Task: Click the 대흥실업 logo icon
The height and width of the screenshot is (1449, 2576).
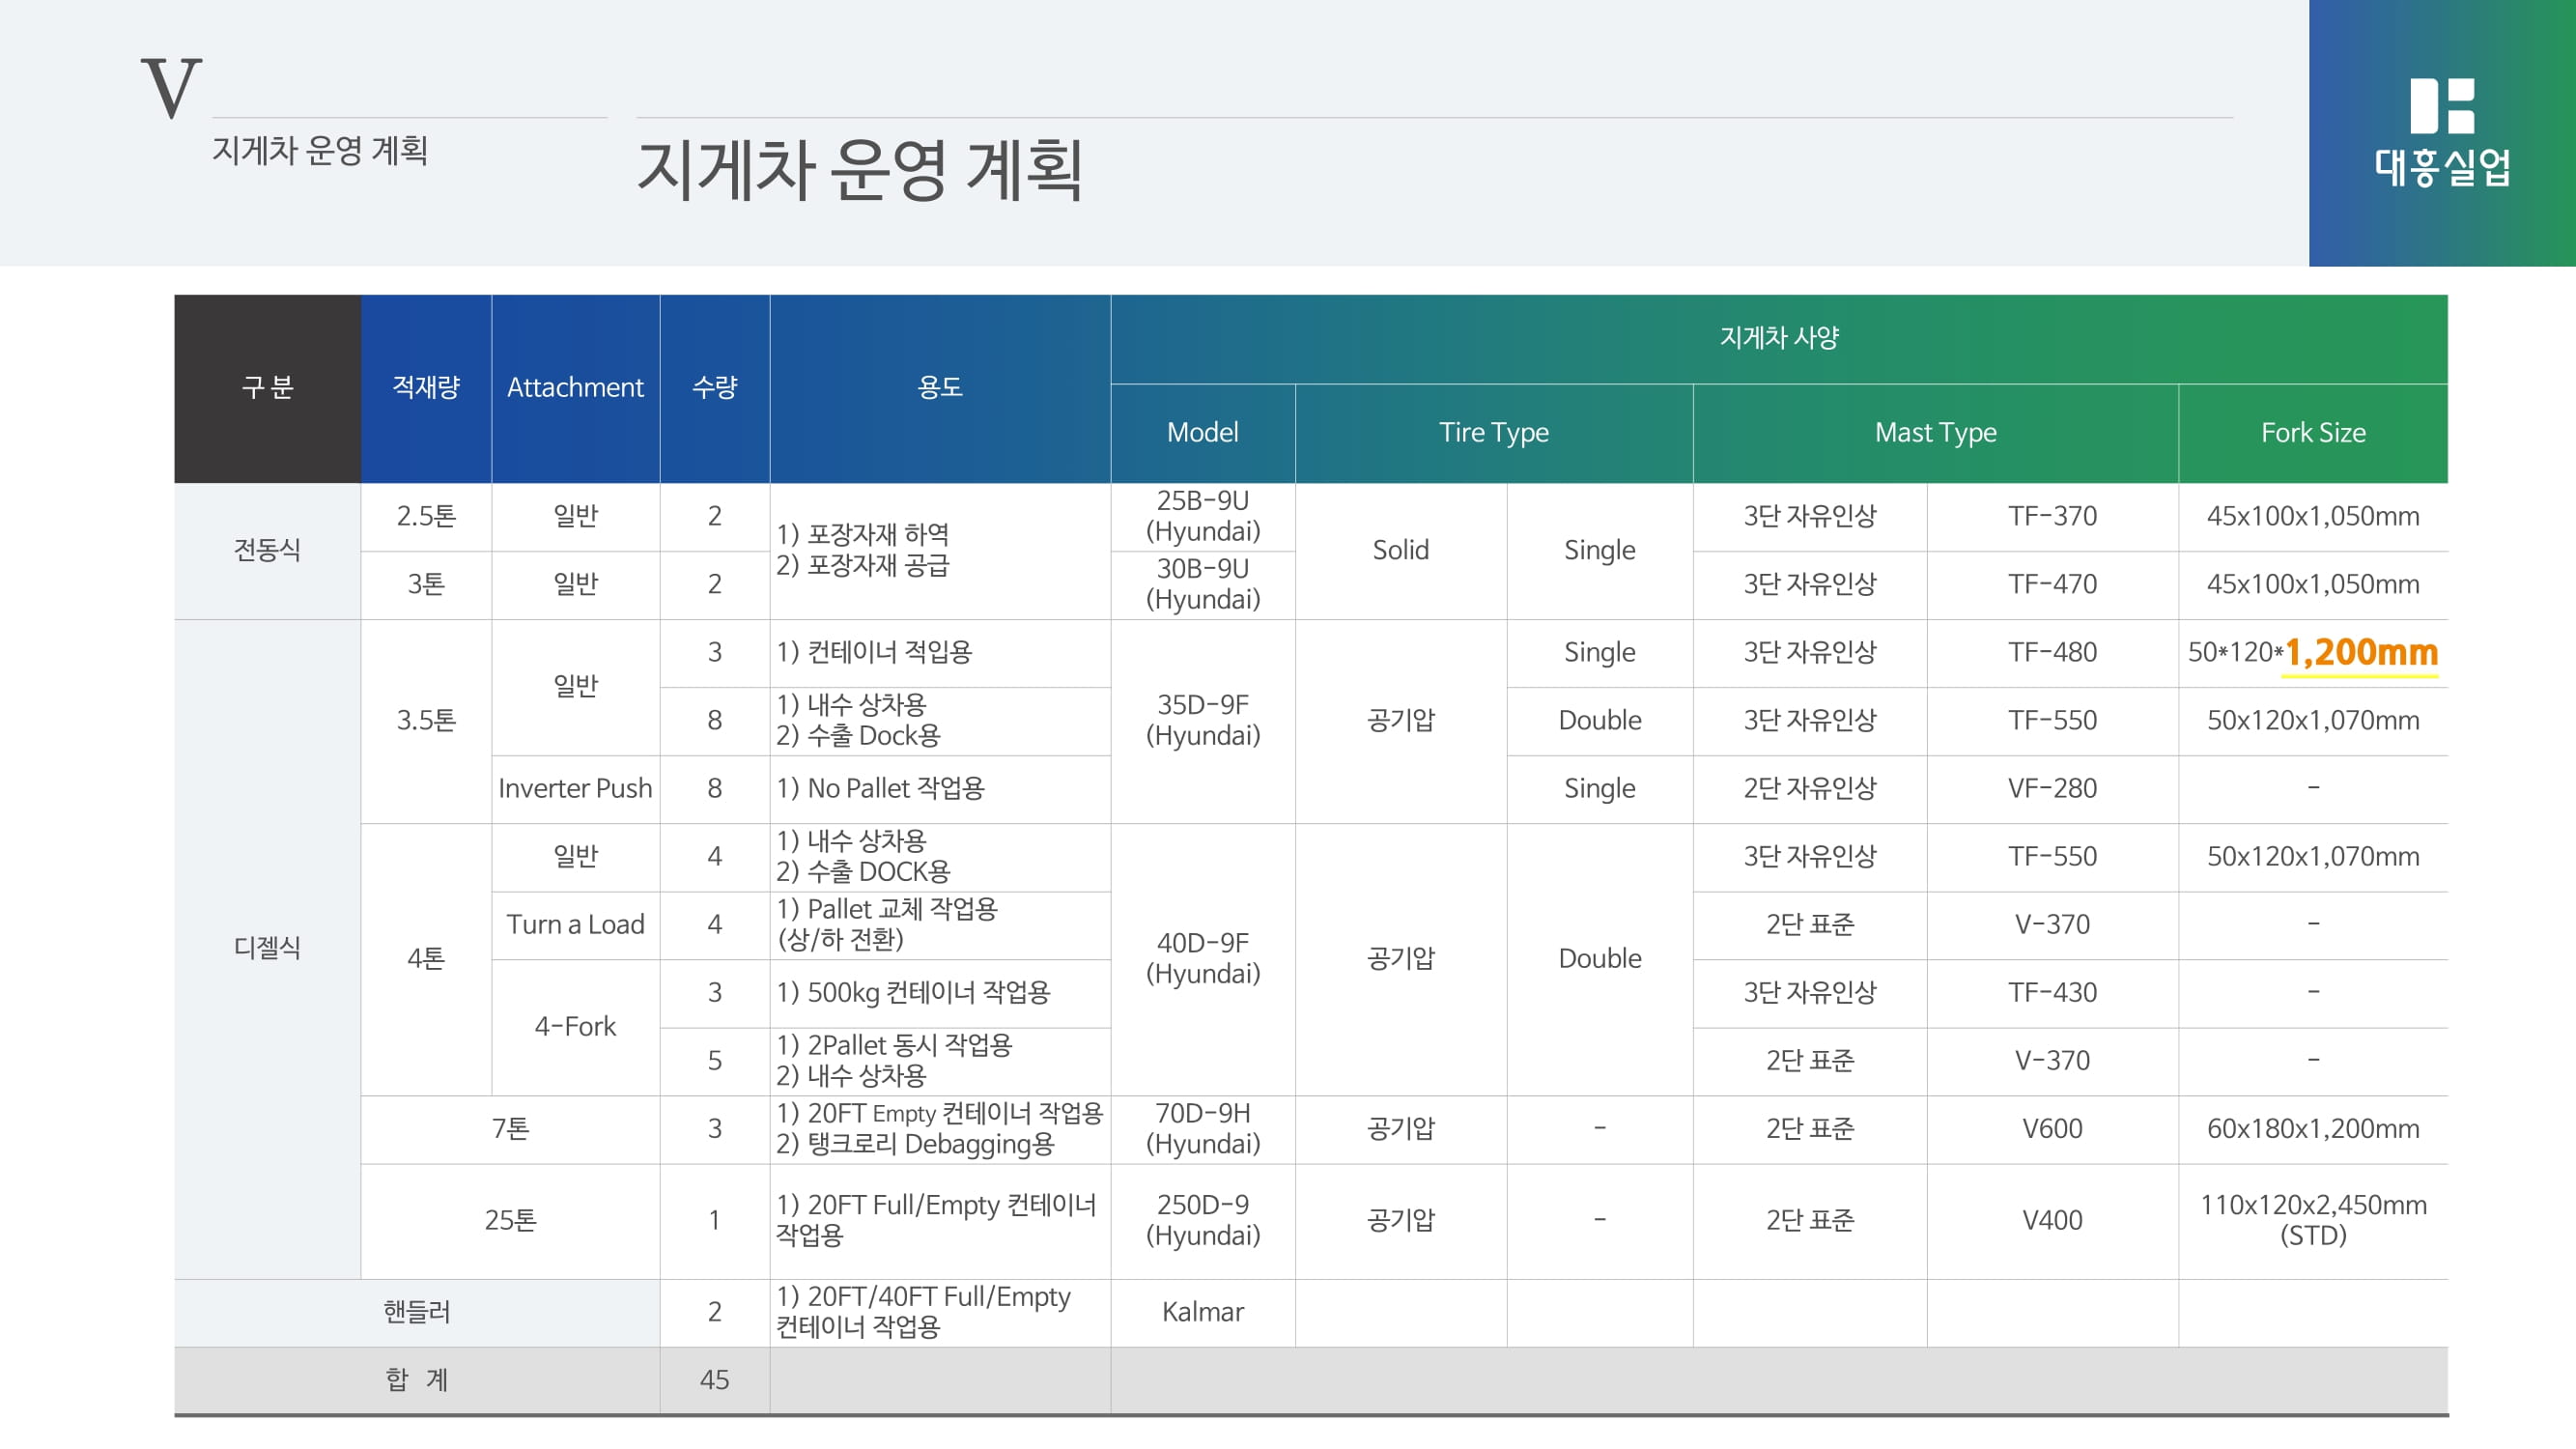Action: point(2441,106)
